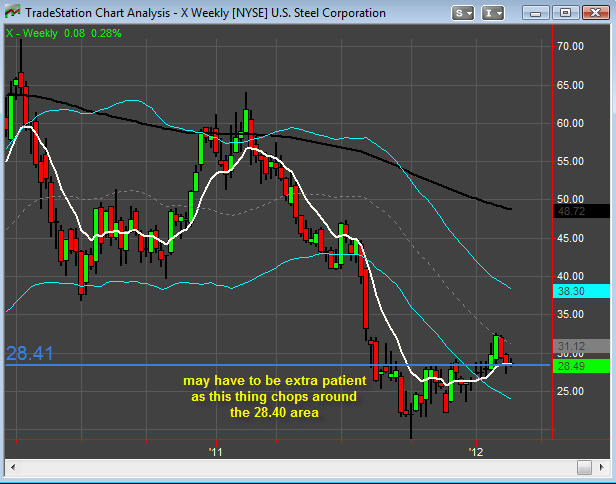Click the horizontal scrollbar thumb
This screenshot has width=616, height=484.
(x=585, y=467)
